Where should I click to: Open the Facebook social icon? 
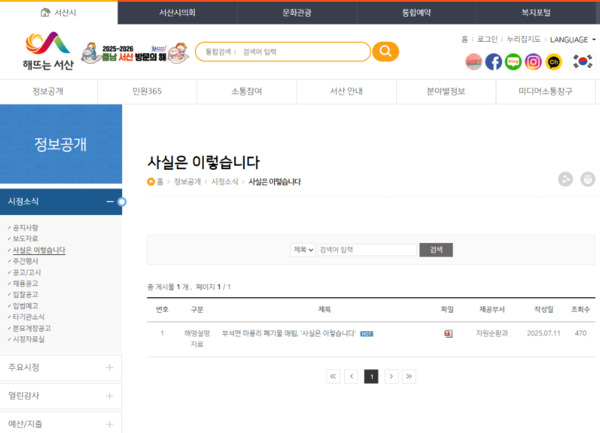493,62
